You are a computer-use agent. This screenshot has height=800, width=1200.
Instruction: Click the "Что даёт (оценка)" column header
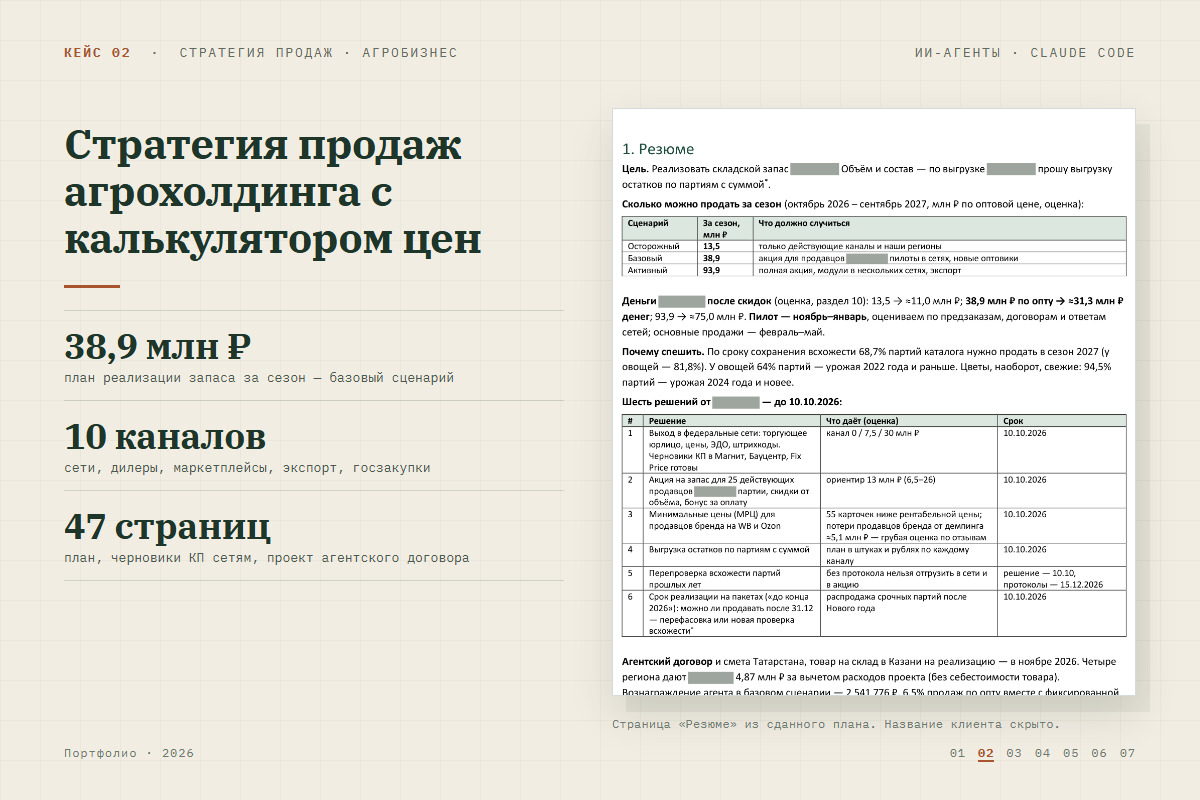pyautogui.click(x=909, y=421)
